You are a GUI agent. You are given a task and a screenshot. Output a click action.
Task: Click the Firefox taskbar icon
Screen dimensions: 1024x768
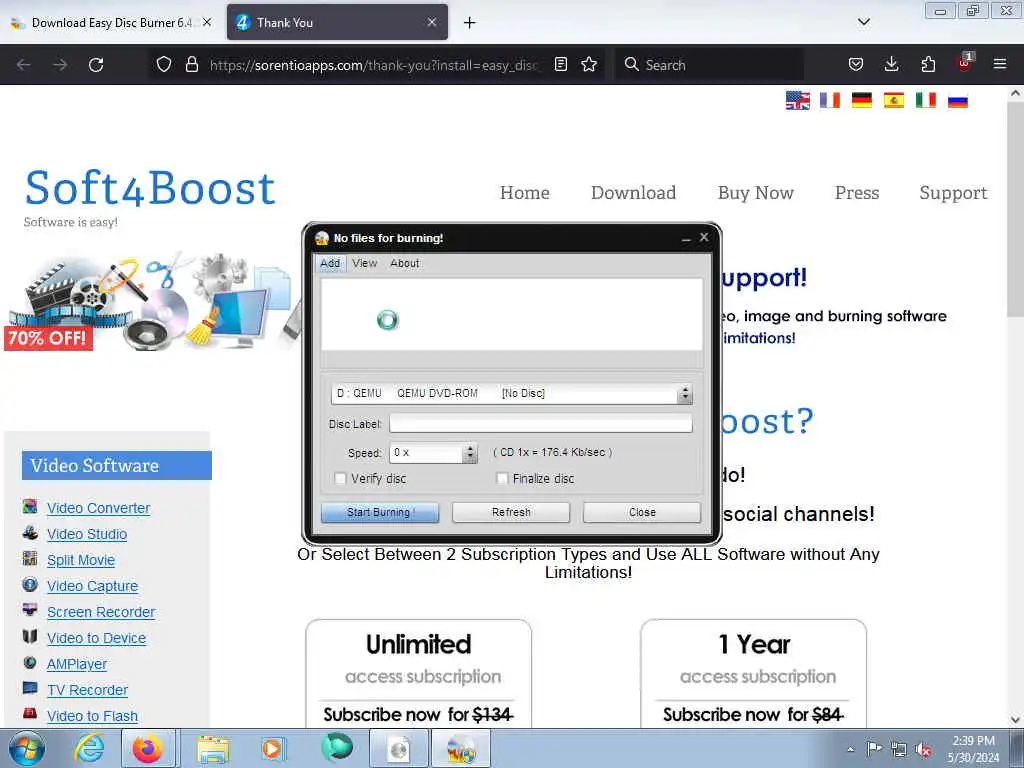click(x=148, y=748)
